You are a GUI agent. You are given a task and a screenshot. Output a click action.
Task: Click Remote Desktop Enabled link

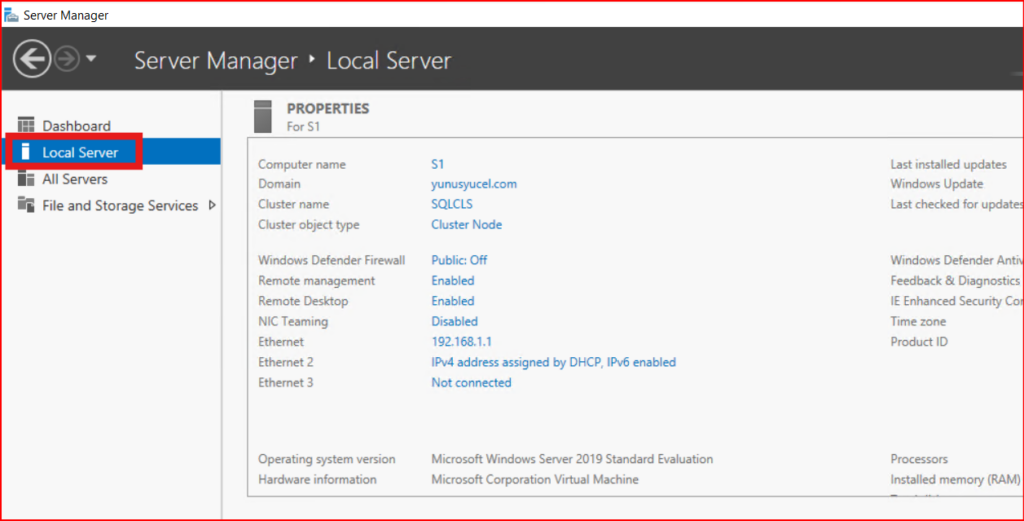[x=453, y=301]
